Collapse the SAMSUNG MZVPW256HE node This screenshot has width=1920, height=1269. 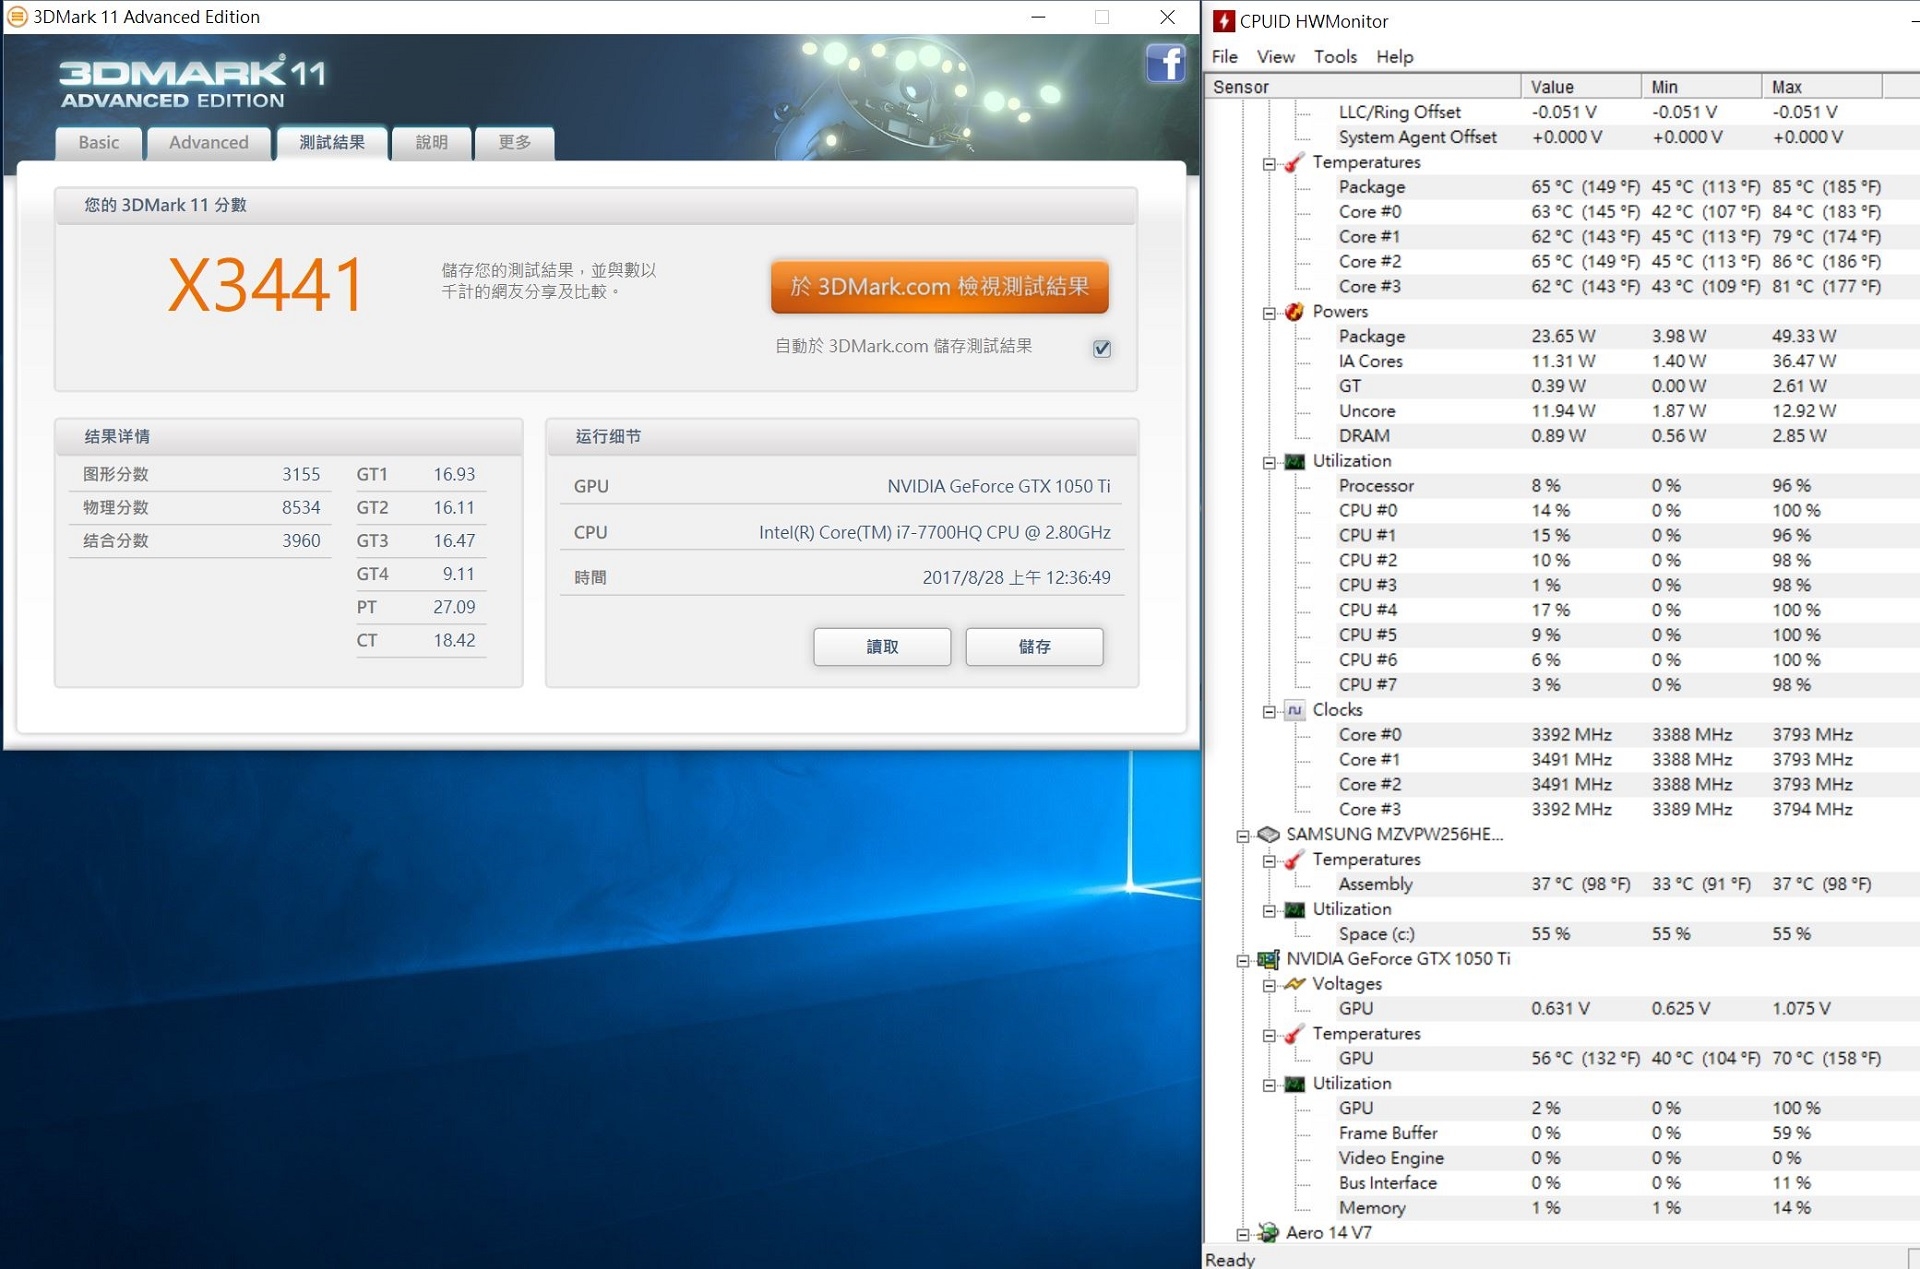coord(1242,836)
